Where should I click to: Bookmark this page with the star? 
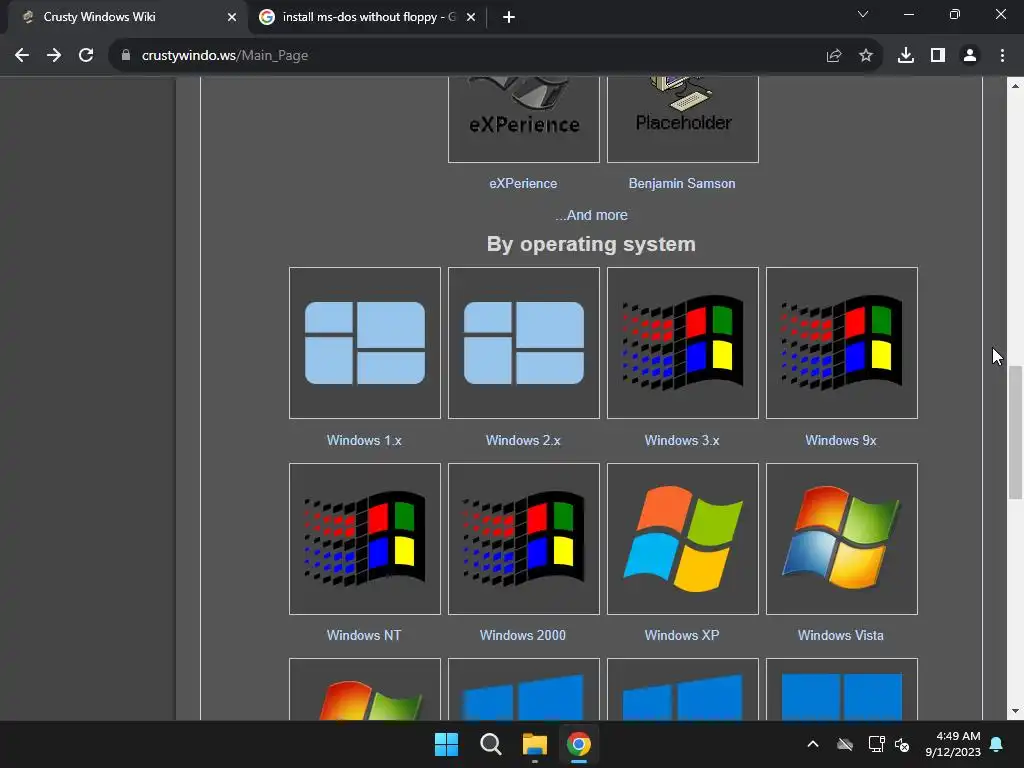pyautogui.click(x=866, y=56)
